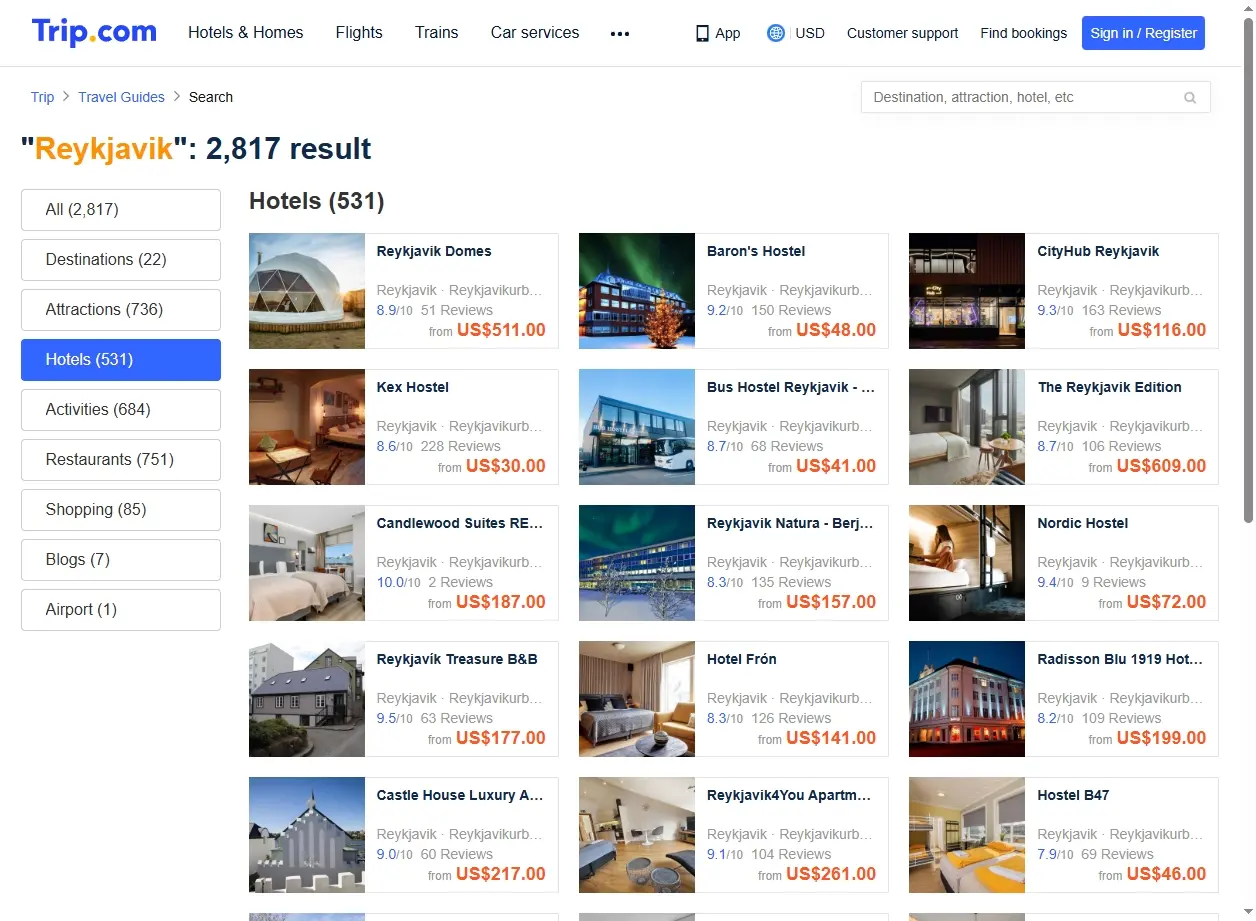The image size is (1256, 921).
Task: Open Reykjavik Domes thumbnail image
Action: pos(307,291)
